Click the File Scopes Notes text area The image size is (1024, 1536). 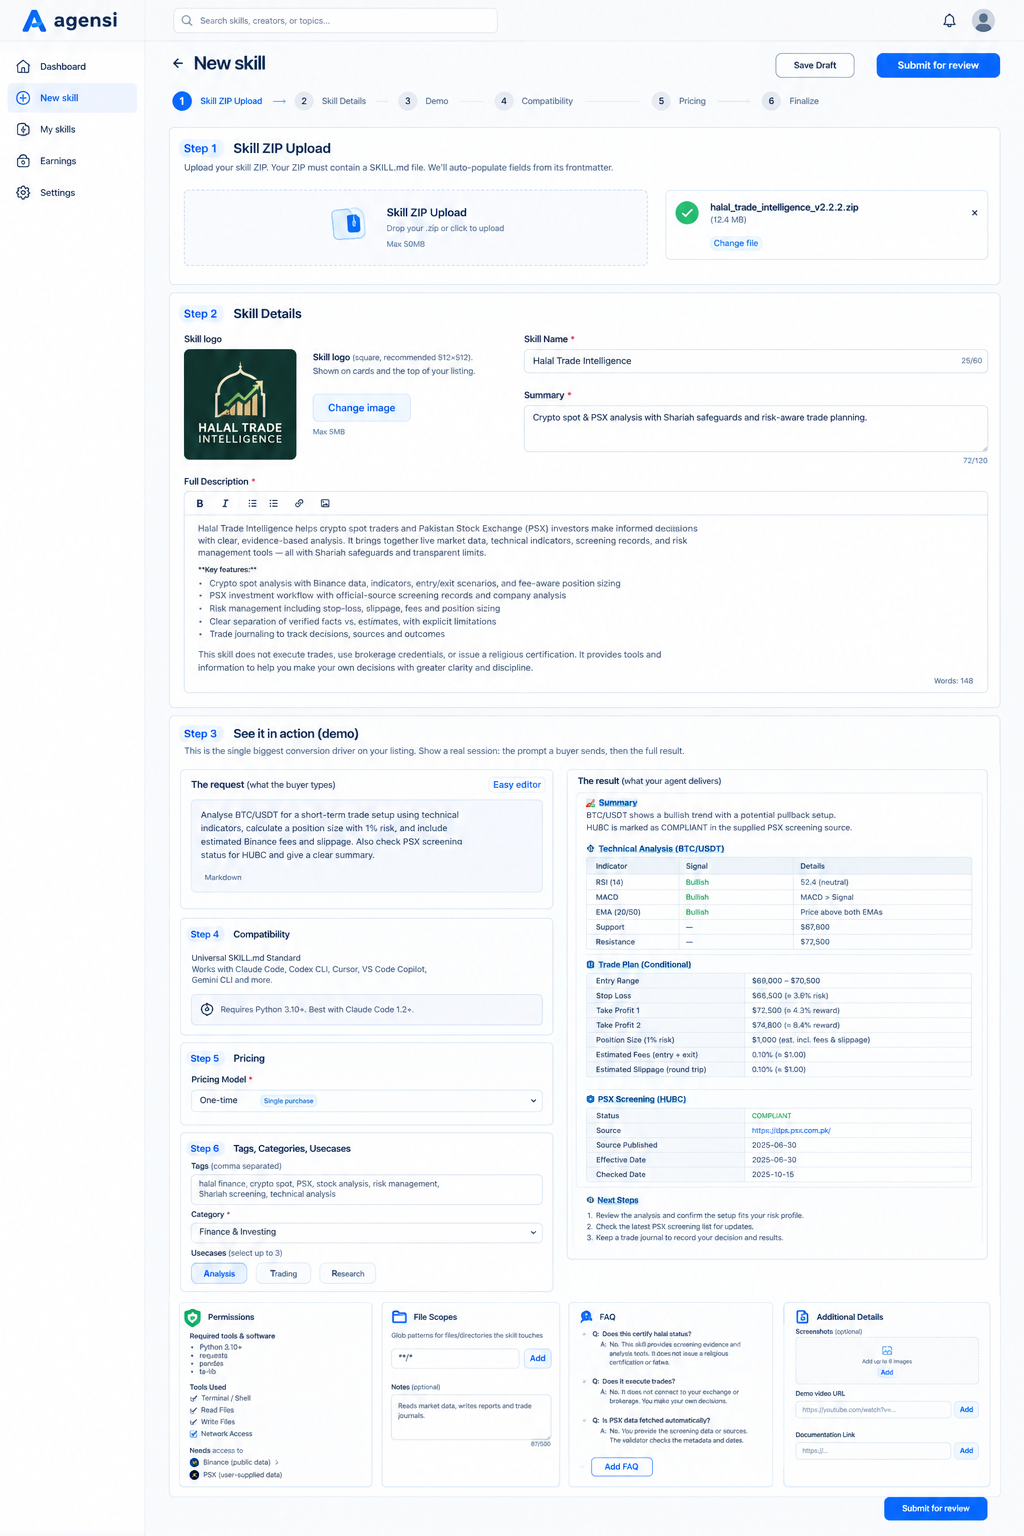click(x=471, y=1417)
